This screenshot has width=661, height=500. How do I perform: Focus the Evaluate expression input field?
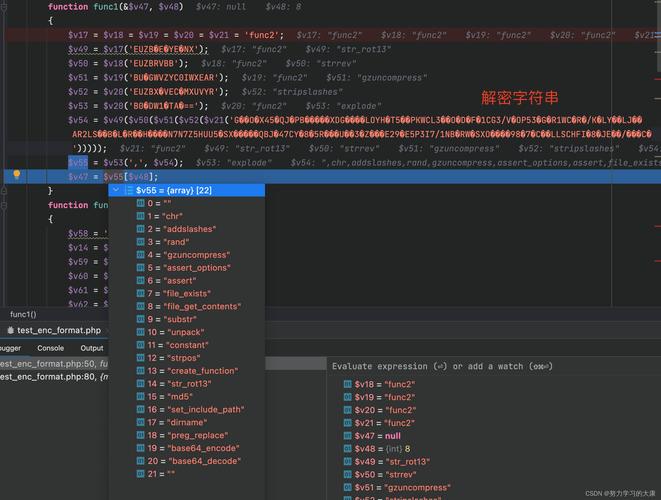tap(494, 366)
